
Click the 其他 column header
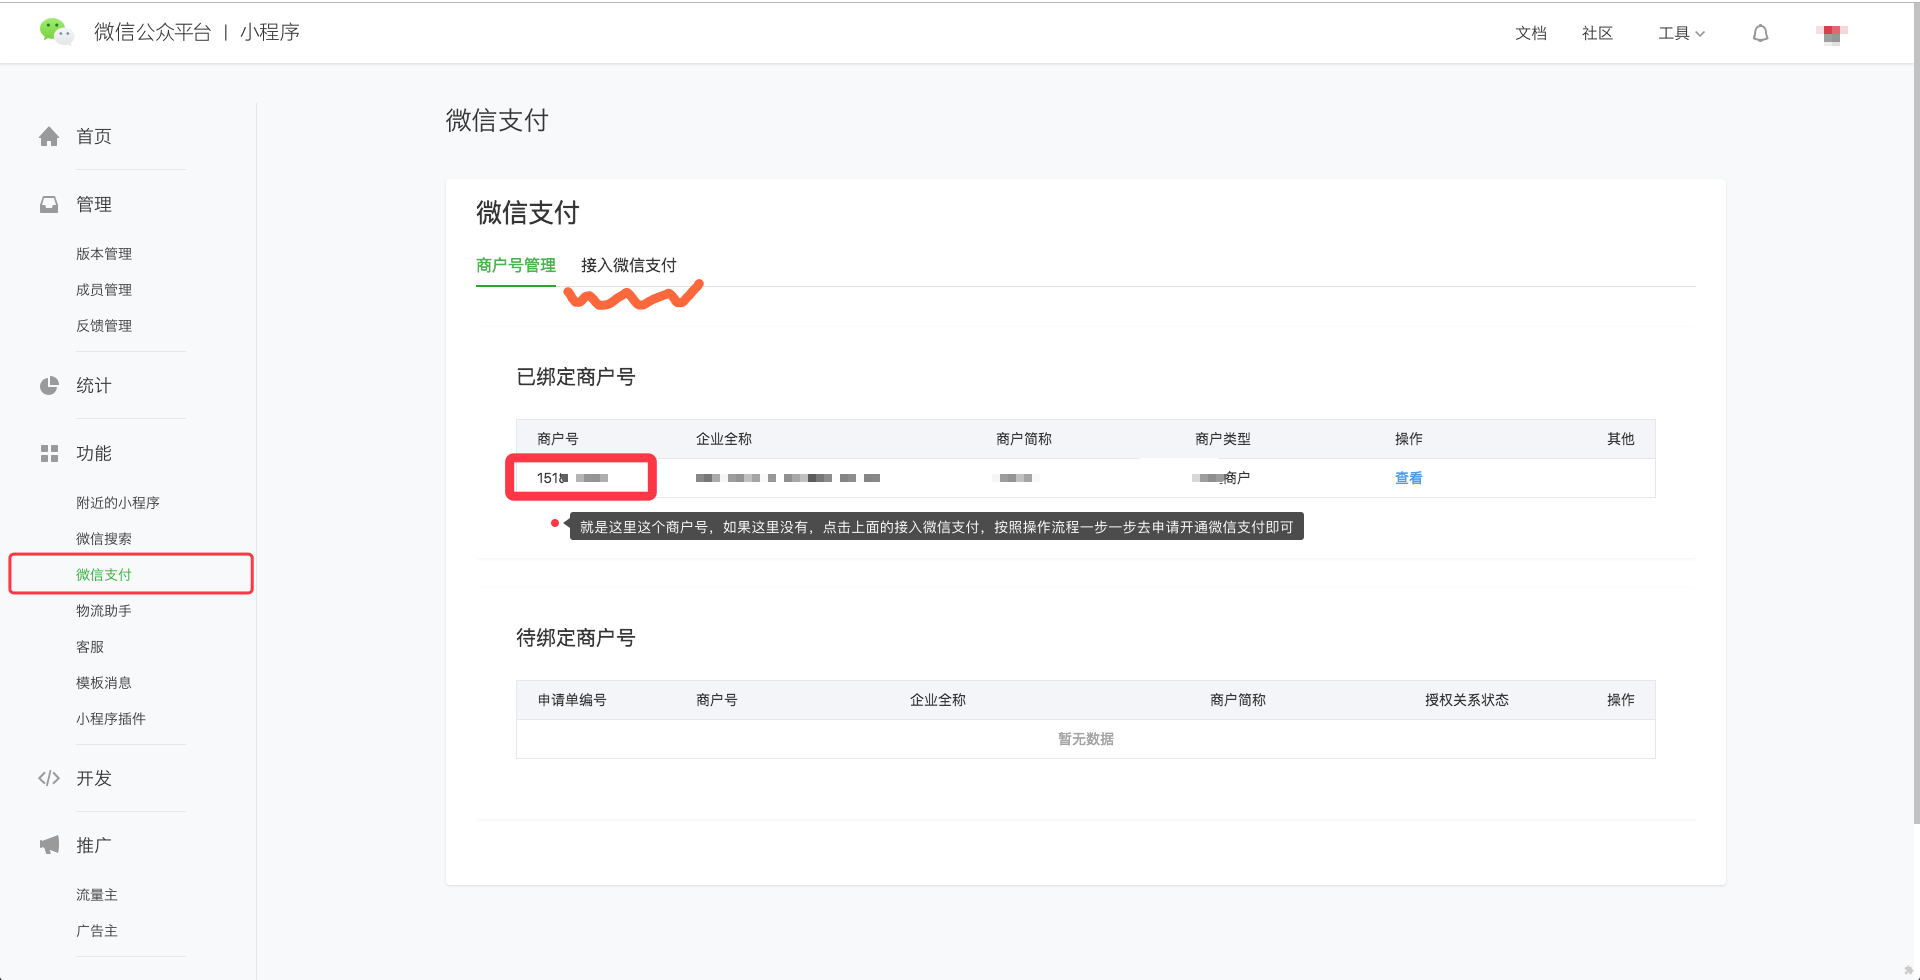[1621, 439]
